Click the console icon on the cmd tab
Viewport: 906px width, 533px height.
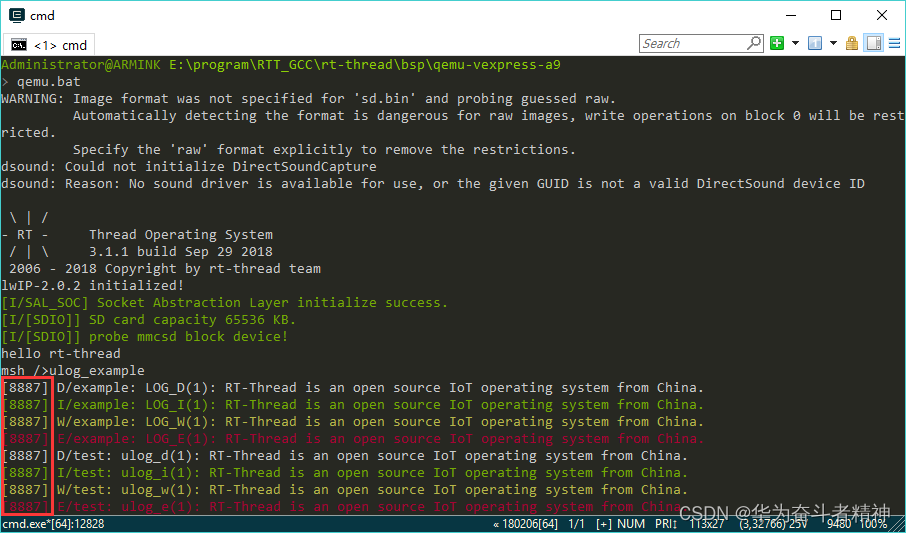(18, 45)
